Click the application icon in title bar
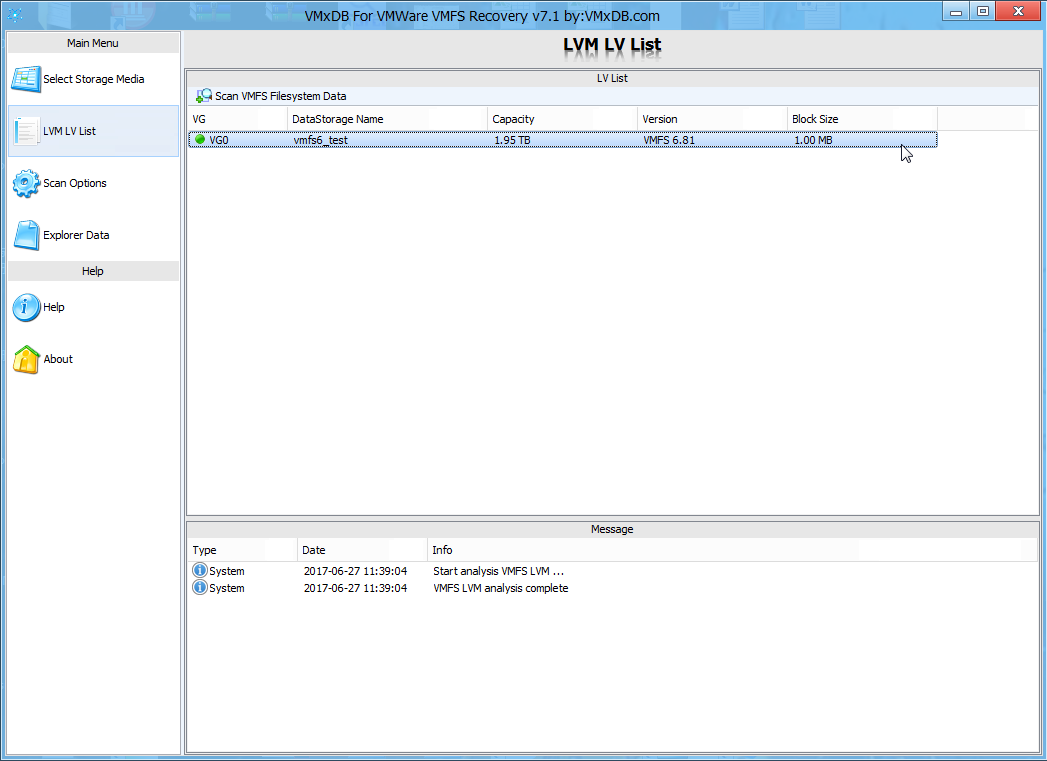Screen dimensions: 1047x761 tap(15, 14)
